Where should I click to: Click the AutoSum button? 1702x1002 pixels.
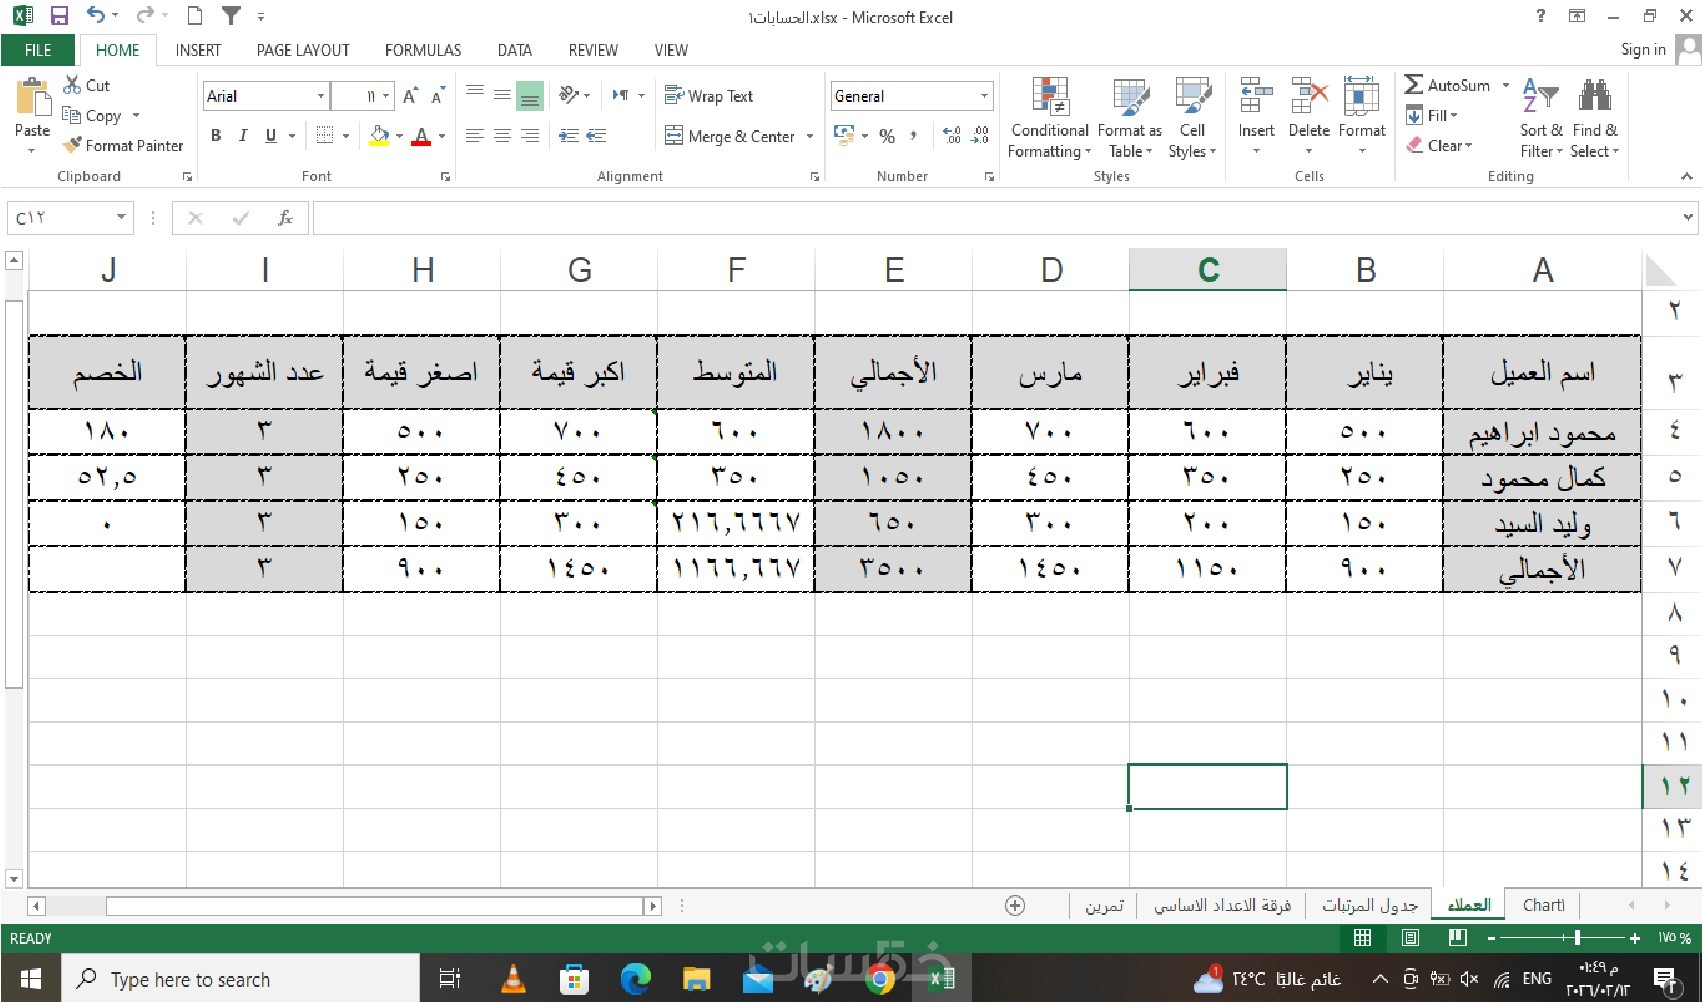tap(1447, 86)
